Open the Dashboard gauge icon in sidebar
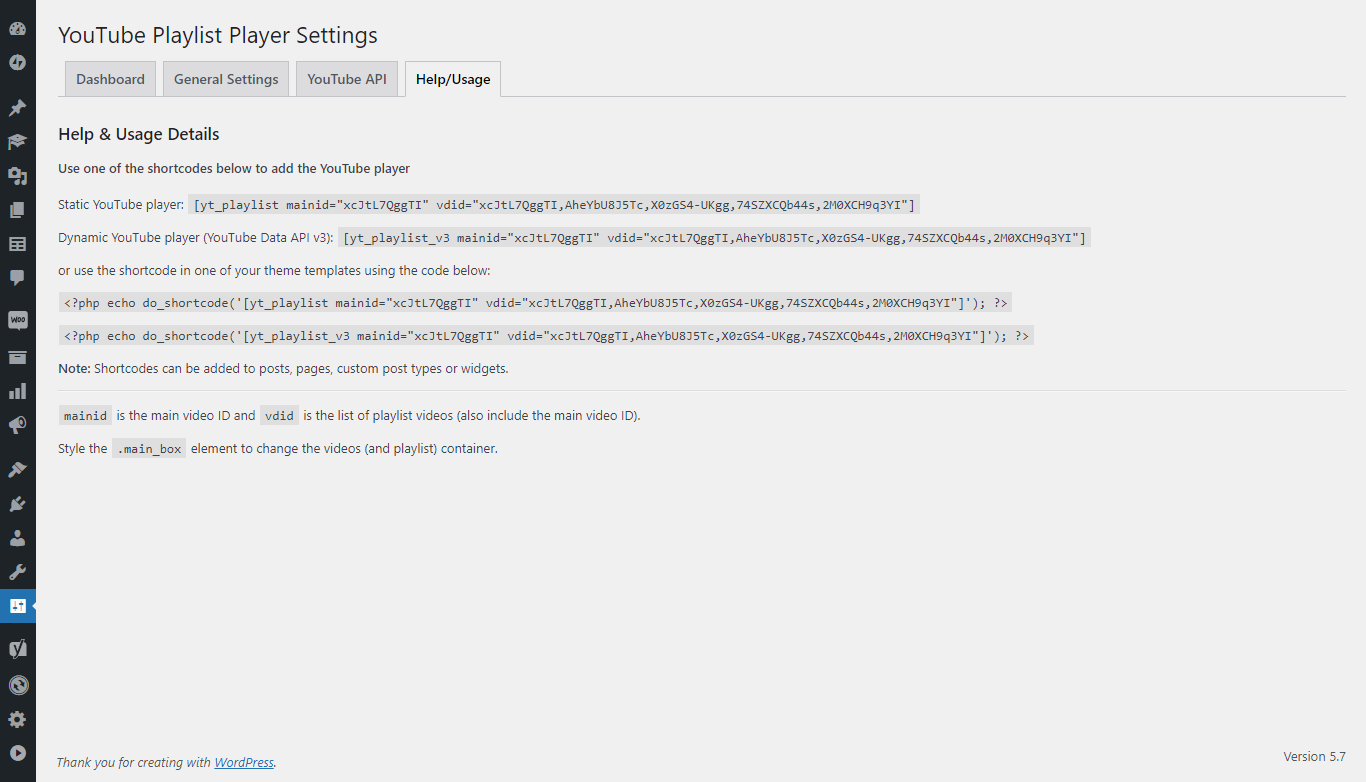Screen dimensions: 1366x782 click(x=18, y=29)
